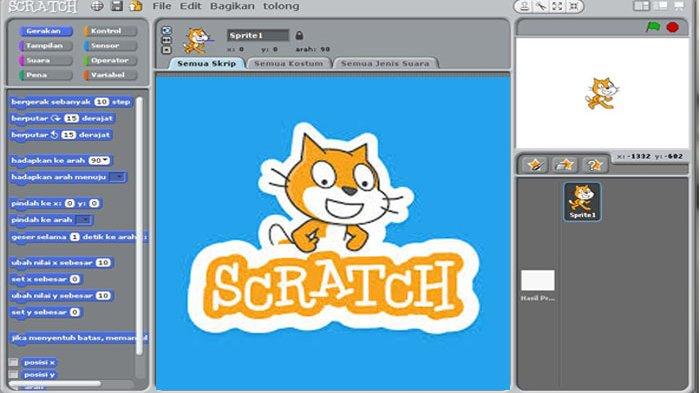The image size is (700, 393).
Task: Click the Scratch logo at top left
Action: pyautogui.click(x=43, y=7)
